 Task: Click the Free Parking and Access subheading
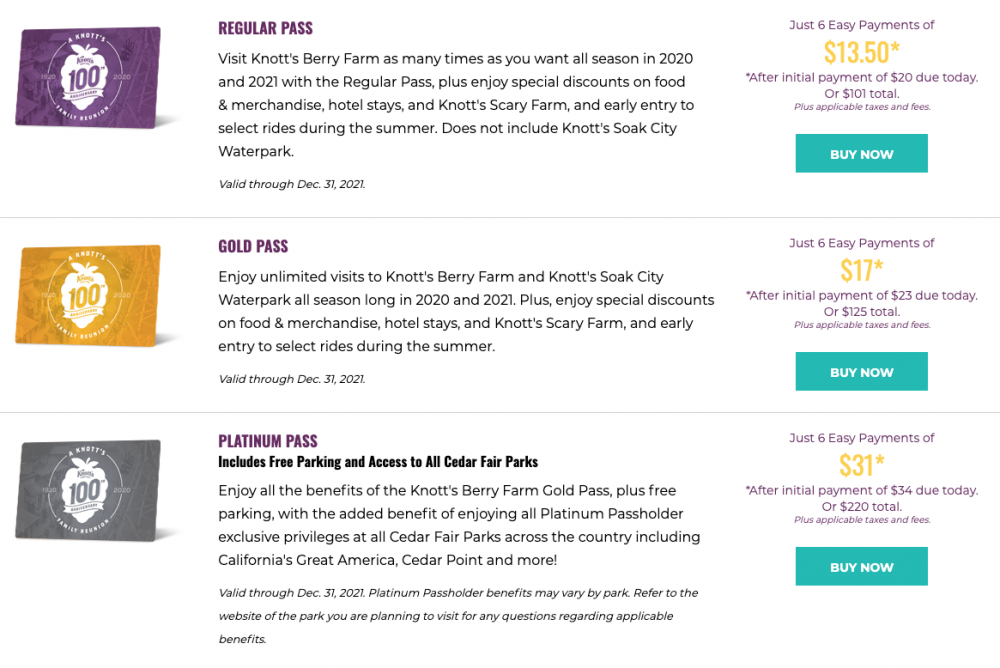tap(378, 462)
